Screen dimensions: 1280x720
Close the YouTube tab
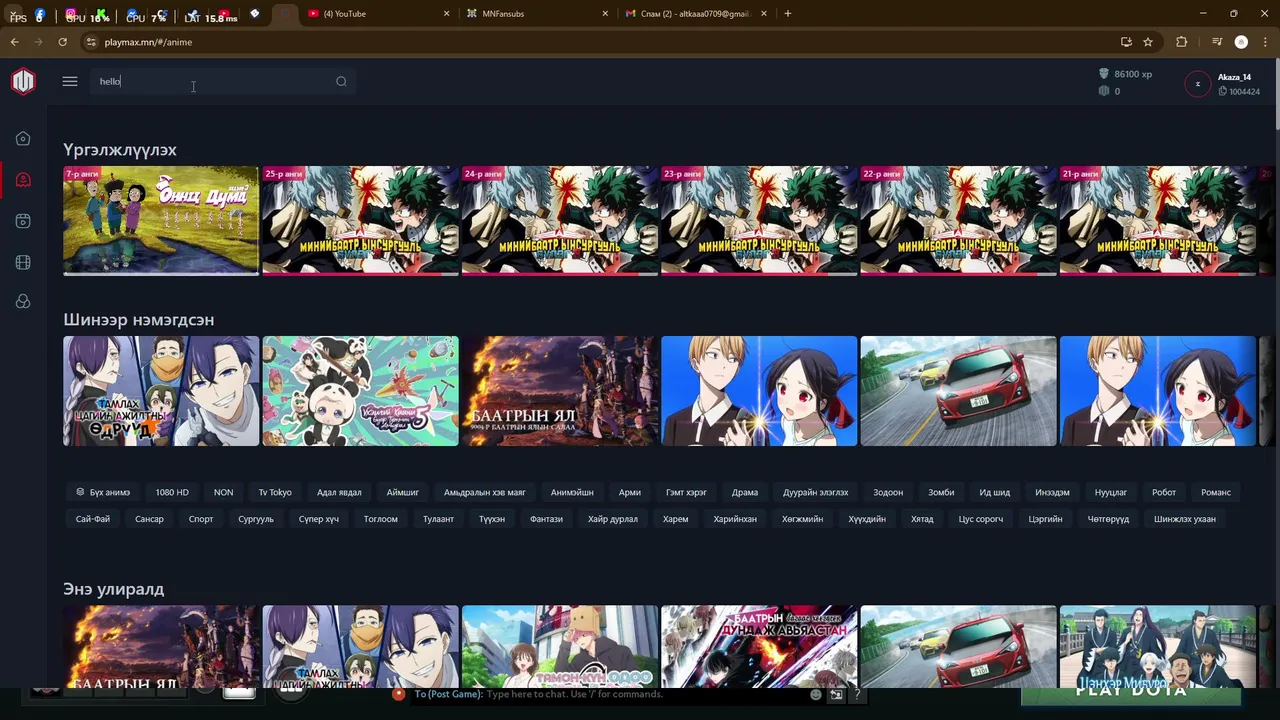(x=446, y=14)
